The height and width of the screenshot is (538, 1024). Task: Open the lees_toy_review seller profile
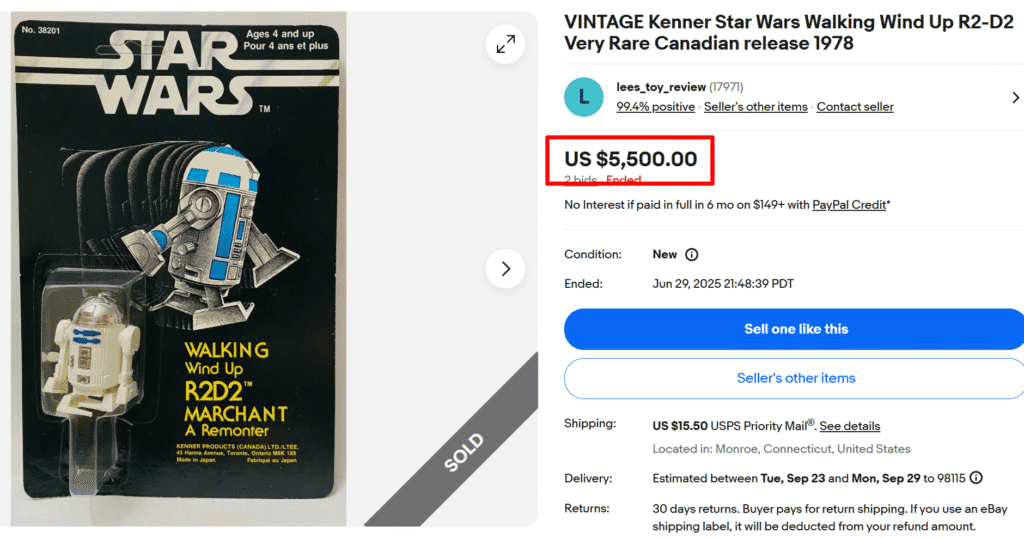(660, 87)
